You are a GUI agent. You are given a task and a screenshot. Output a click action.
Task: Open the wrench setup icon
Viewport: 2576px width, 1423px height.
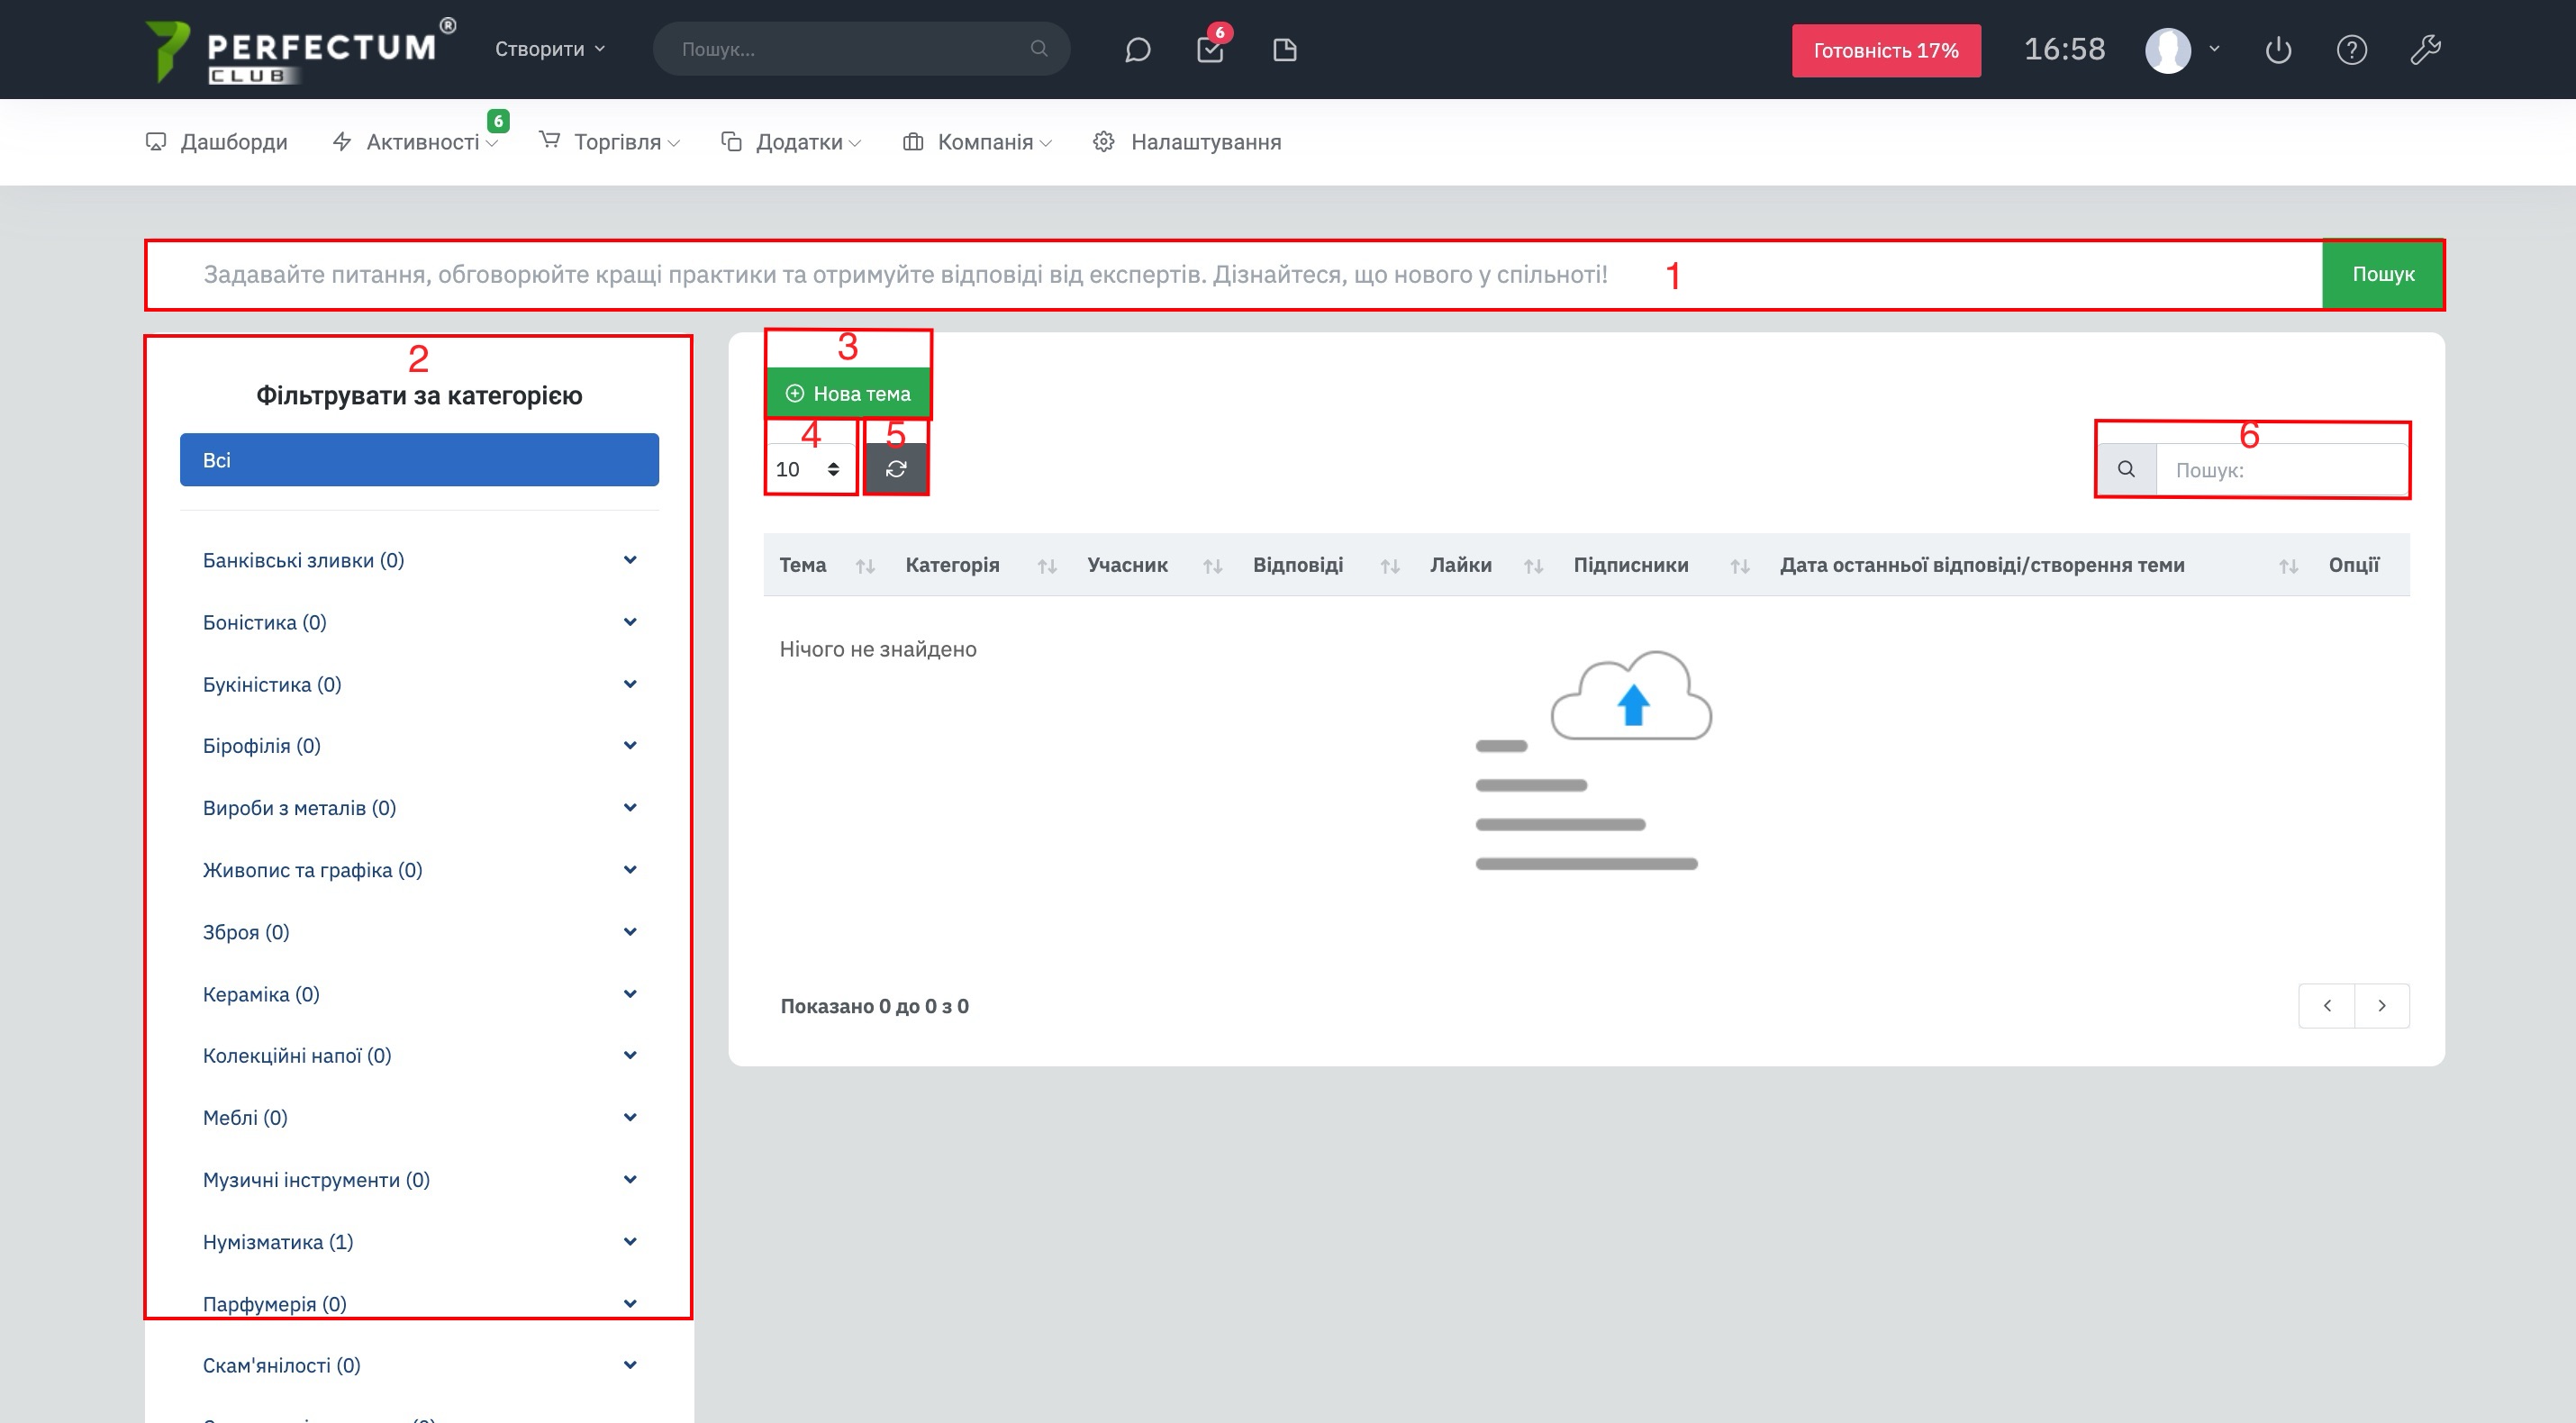2425,50
